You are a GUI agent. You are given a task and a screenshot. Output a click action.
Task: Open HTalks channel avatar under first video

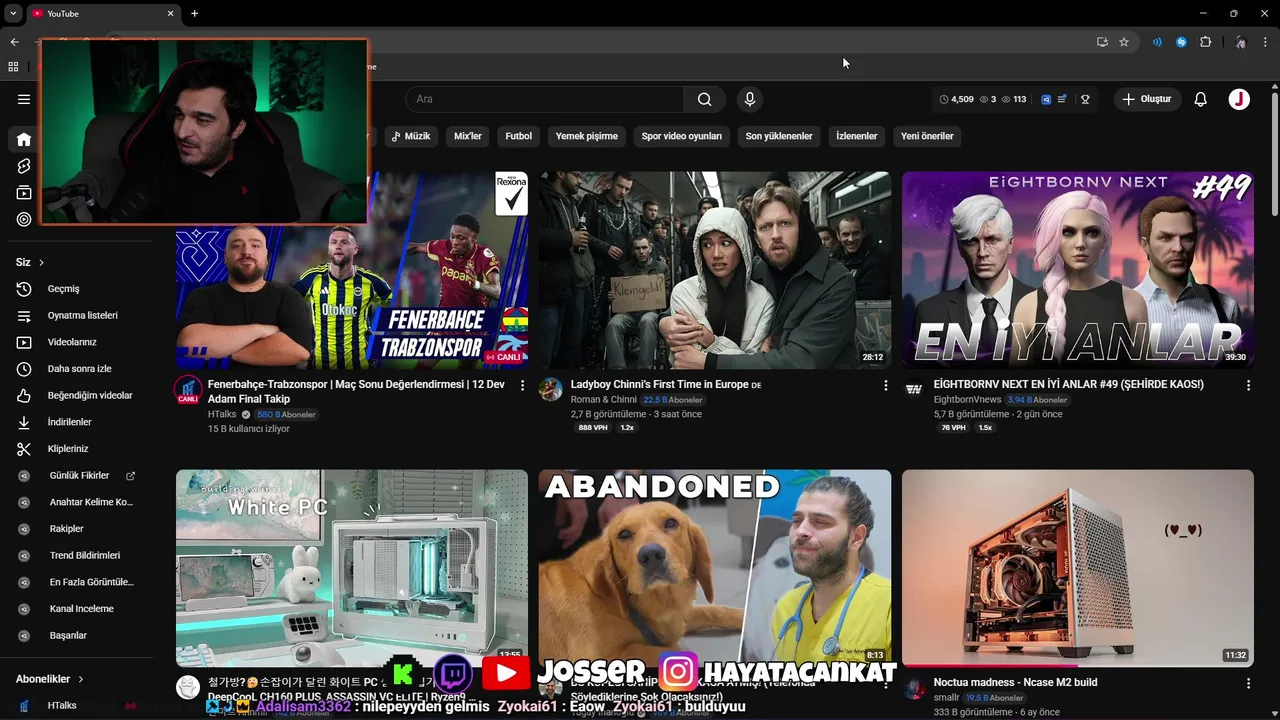[x=188, y=390]
